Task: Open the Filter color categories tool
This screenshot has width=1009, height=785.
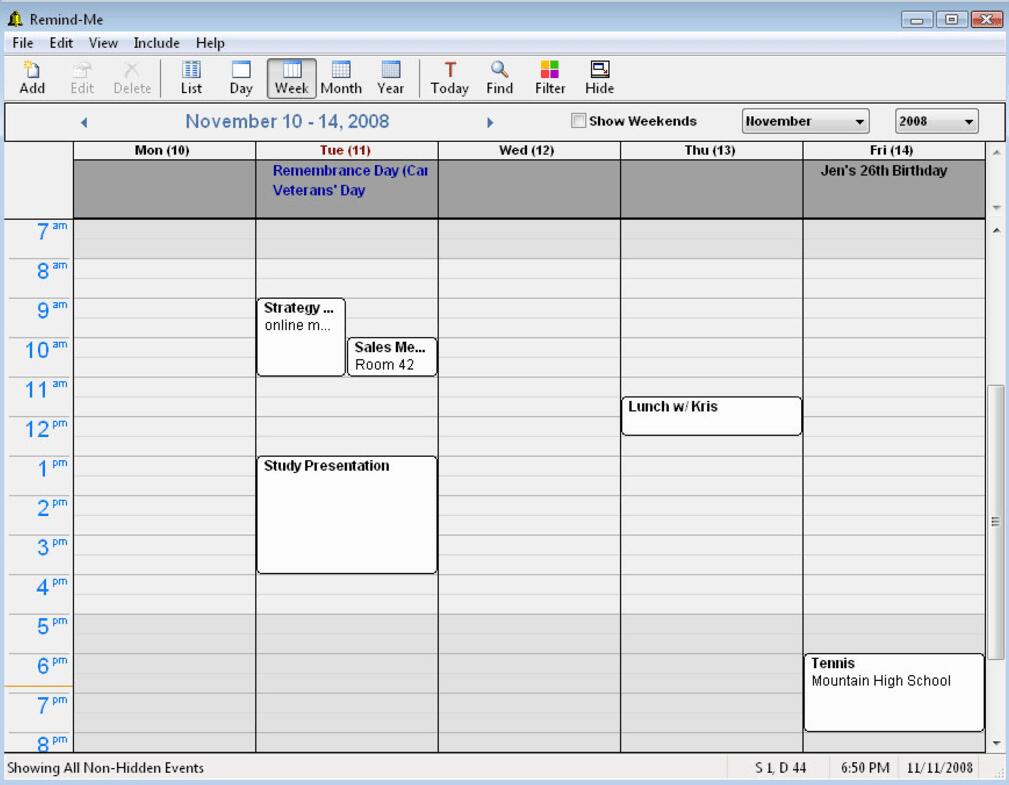Action: pyautogui.click(x=550, y=77)
